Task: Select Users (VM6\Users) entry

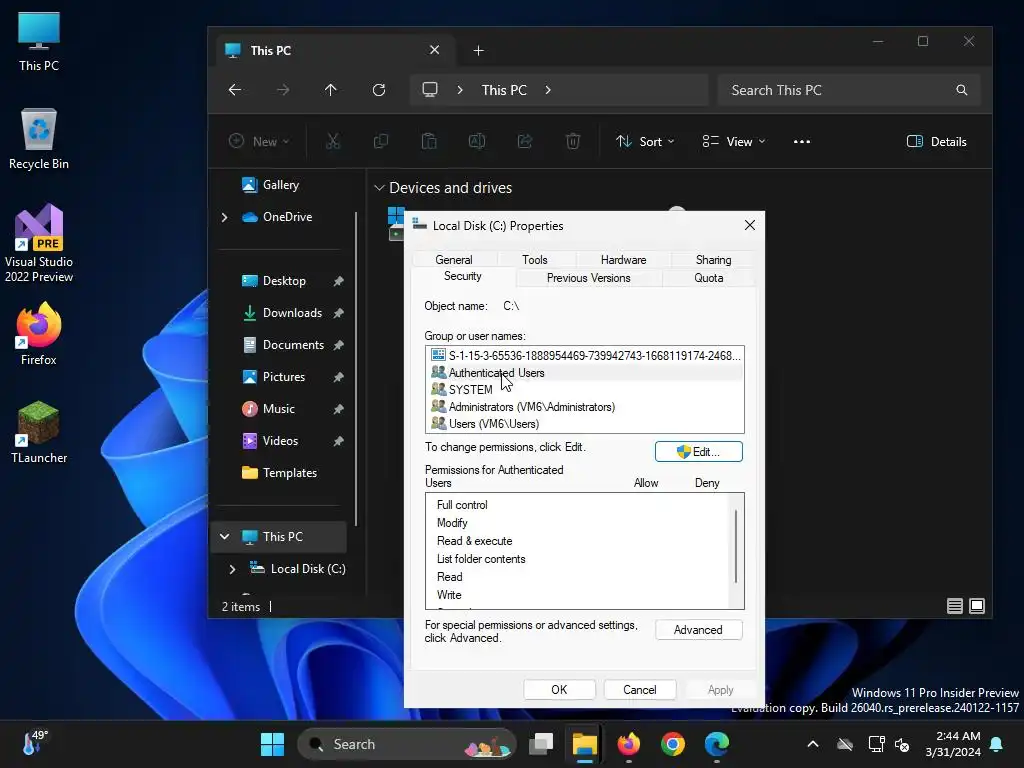Action: point(584,423)
